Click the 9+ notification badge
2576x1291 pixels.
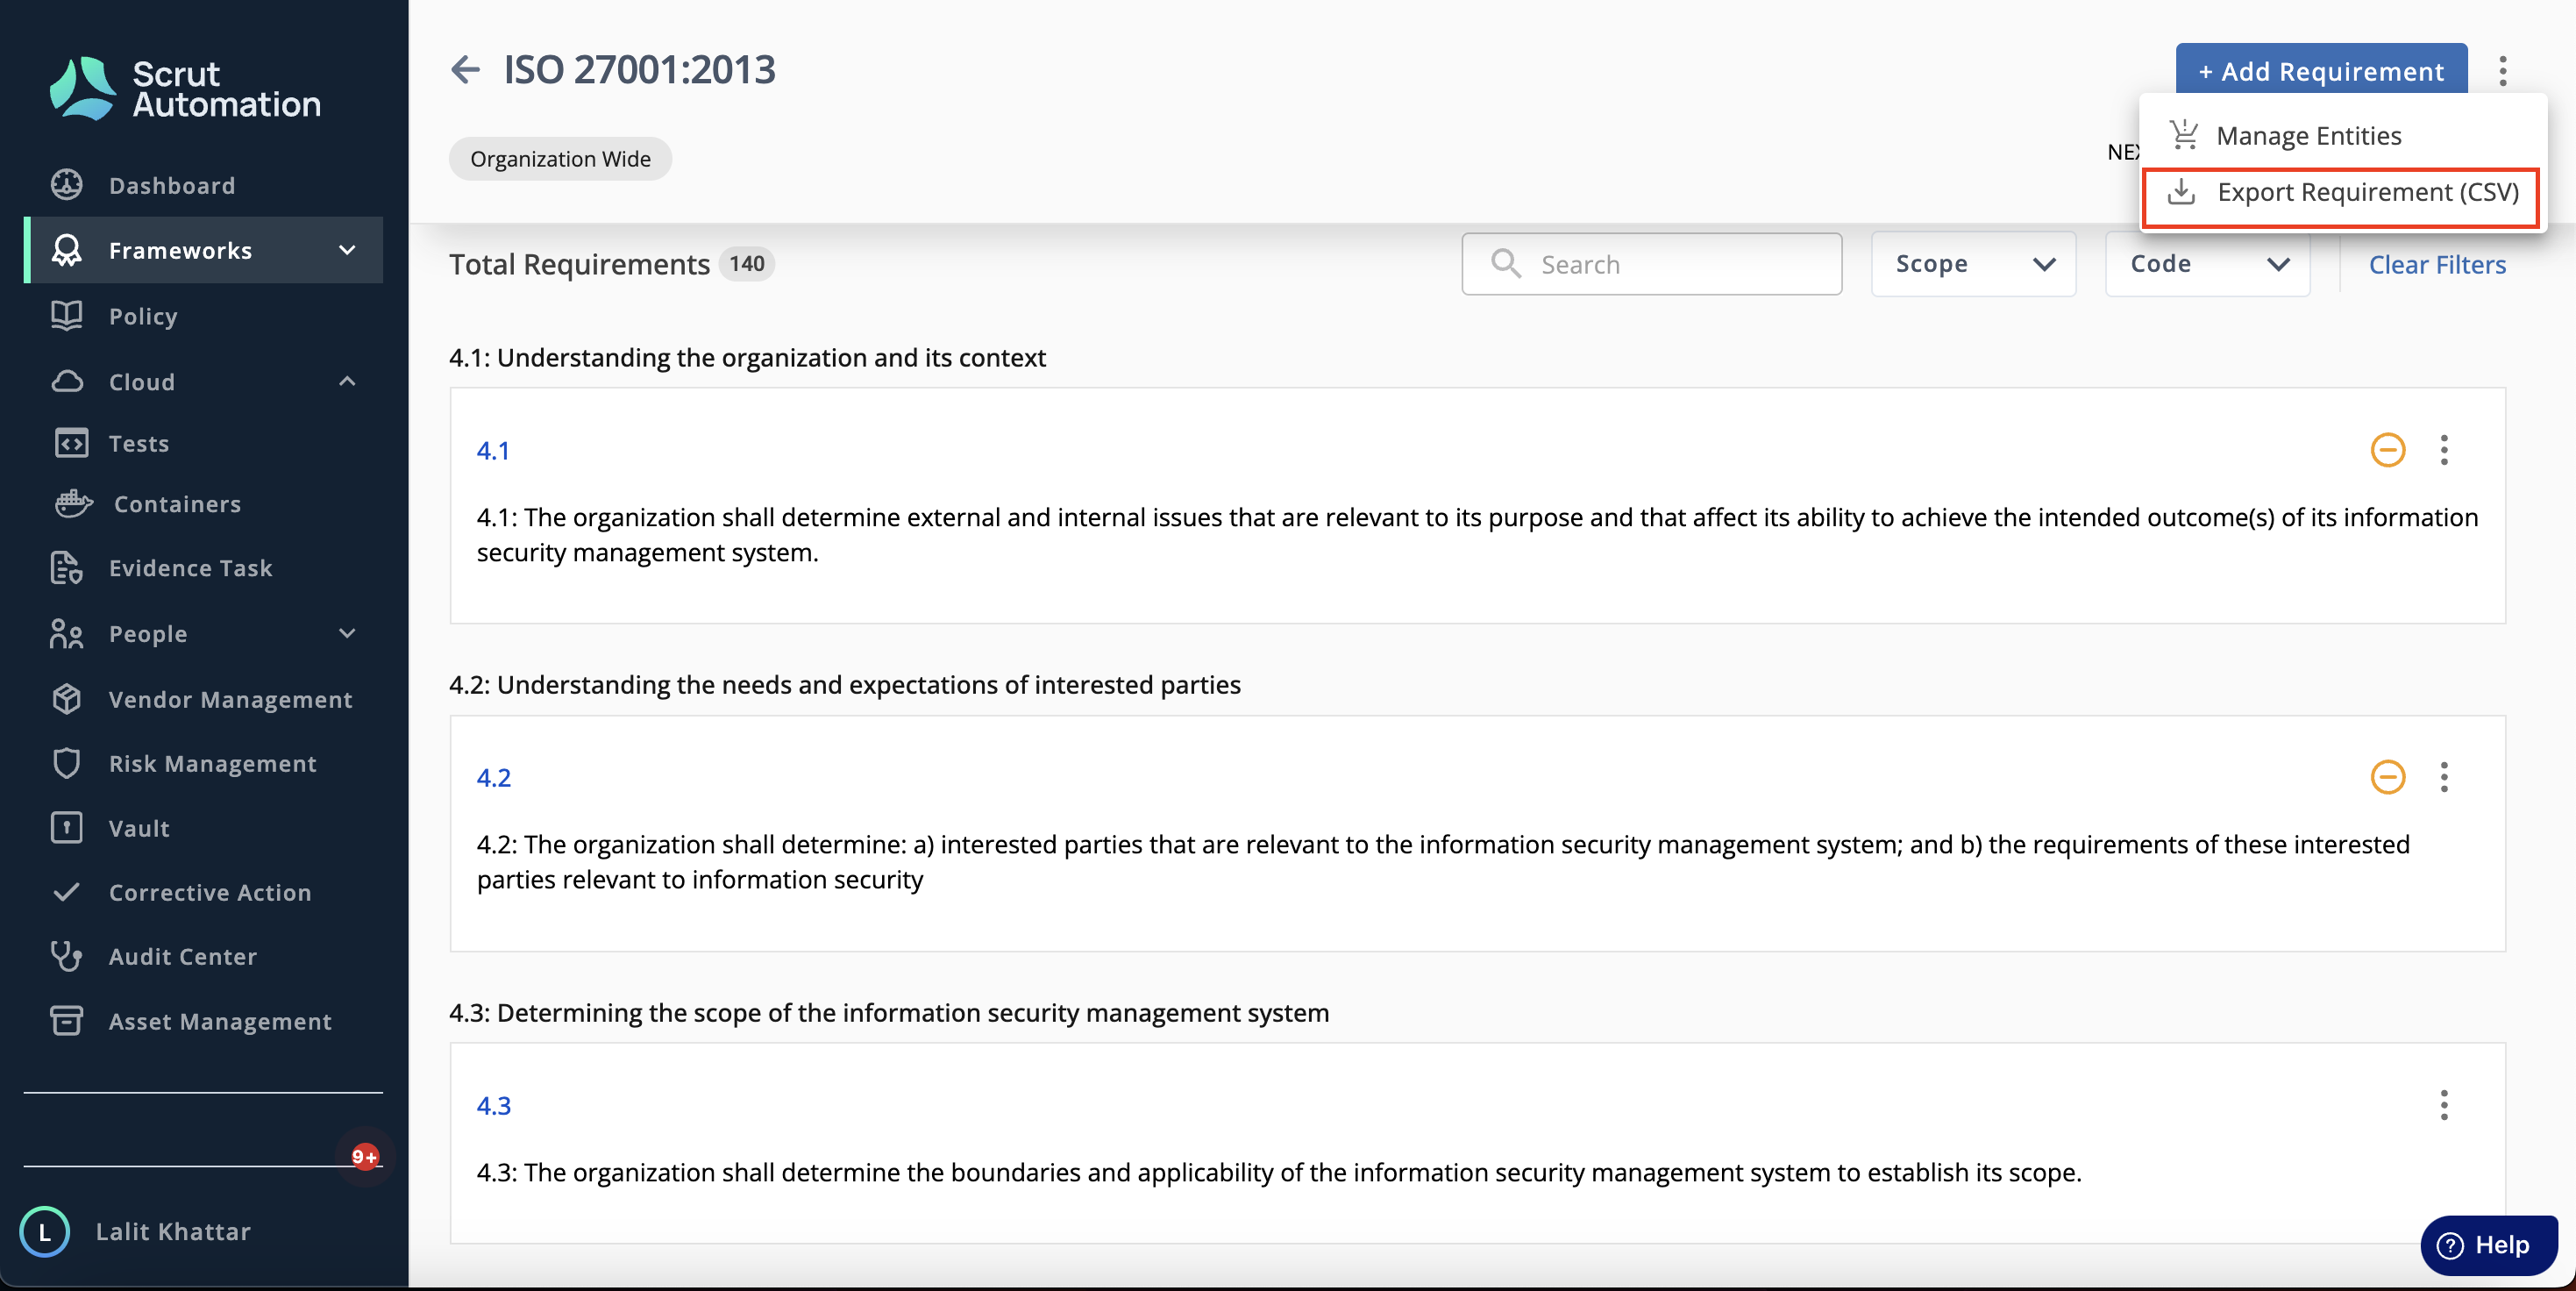[x=365, y=1157]
